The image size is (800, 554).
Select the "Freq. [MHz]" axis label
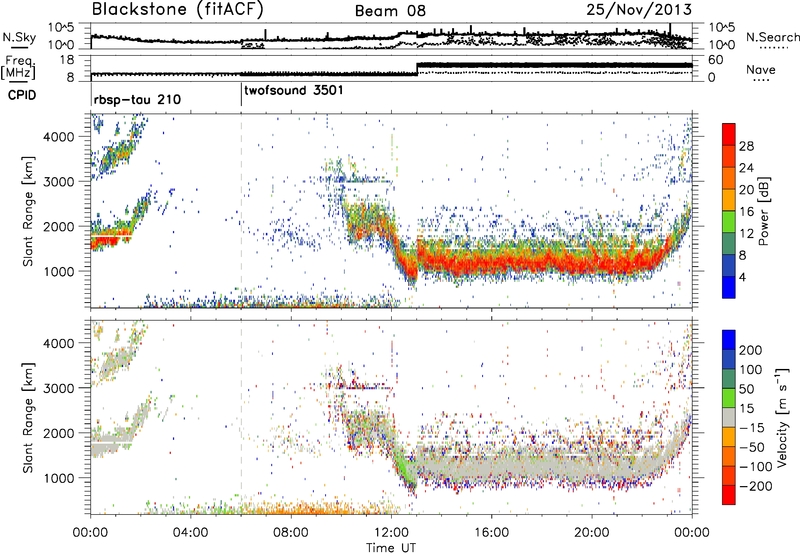[18, 68]
